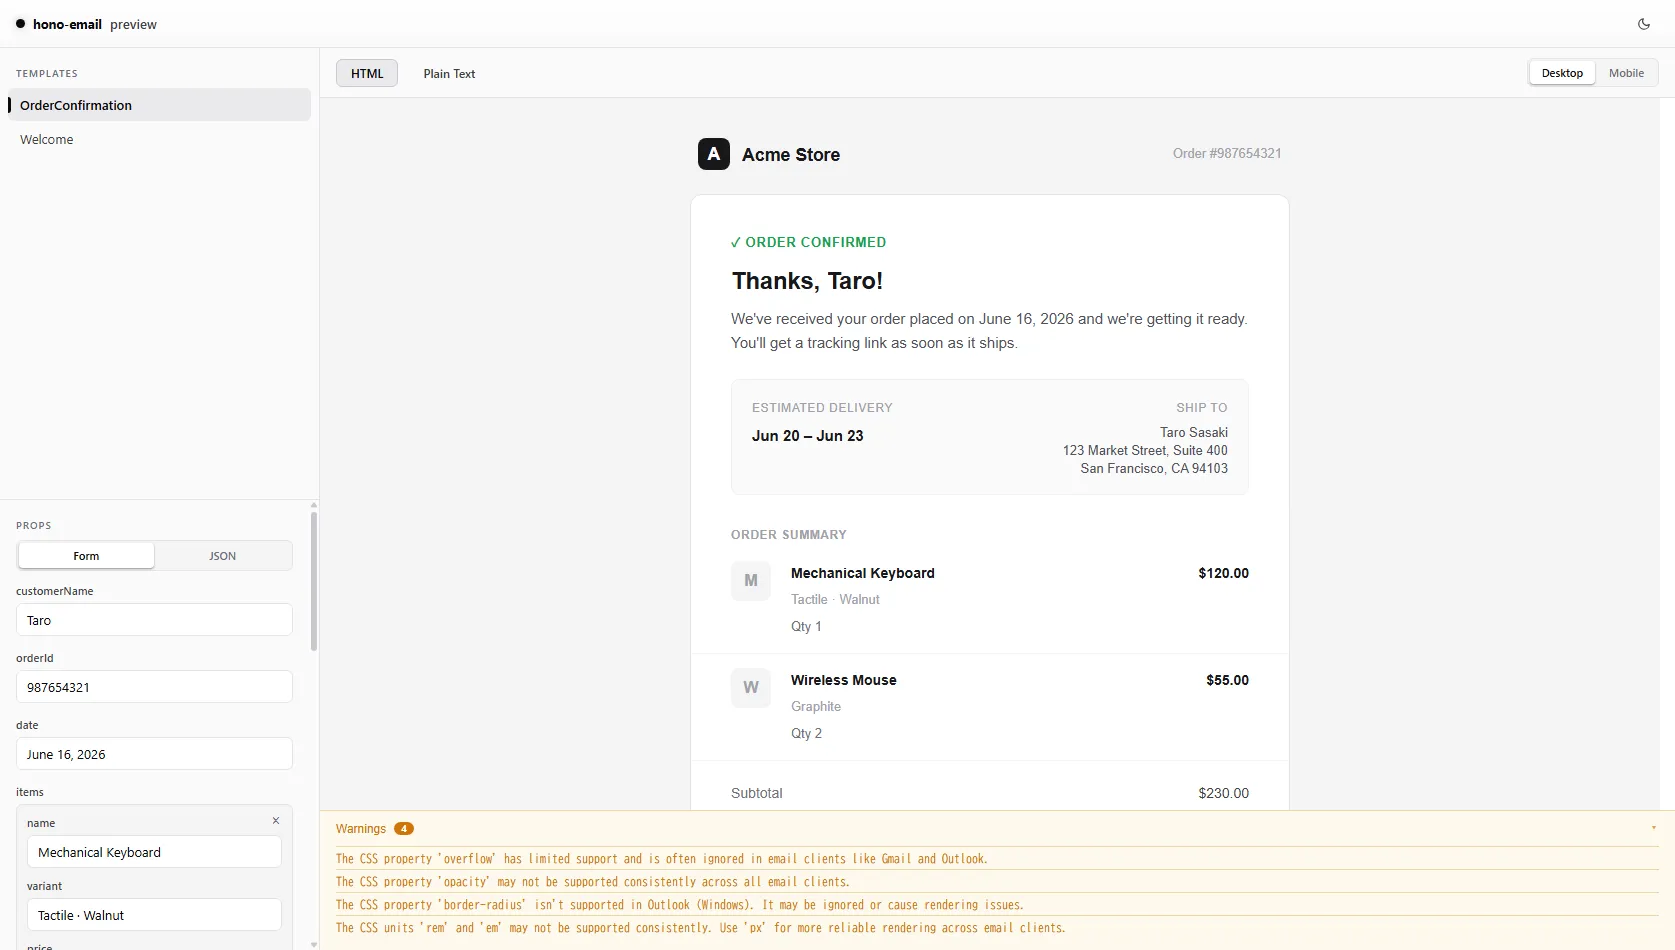Click the props panel scroll down arrow

[314, 944]
